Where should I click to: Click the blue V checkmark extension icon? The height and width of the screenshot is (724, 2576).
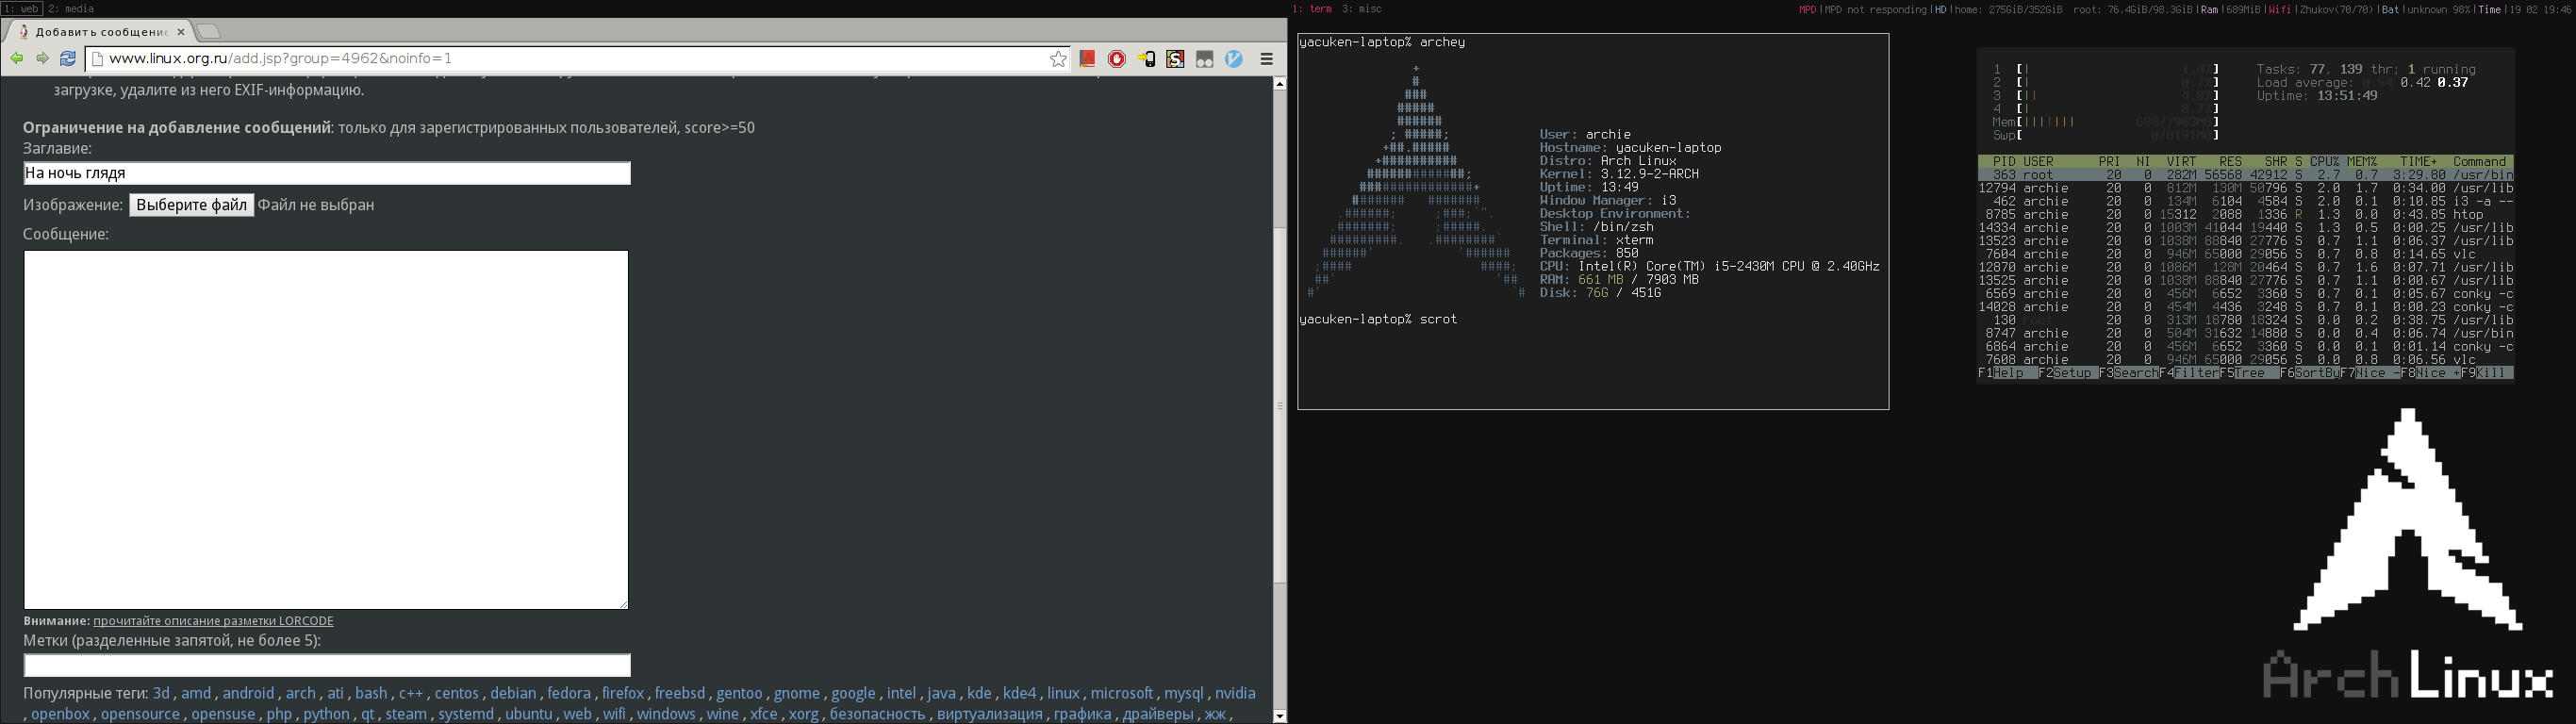tap(1234, 60)
